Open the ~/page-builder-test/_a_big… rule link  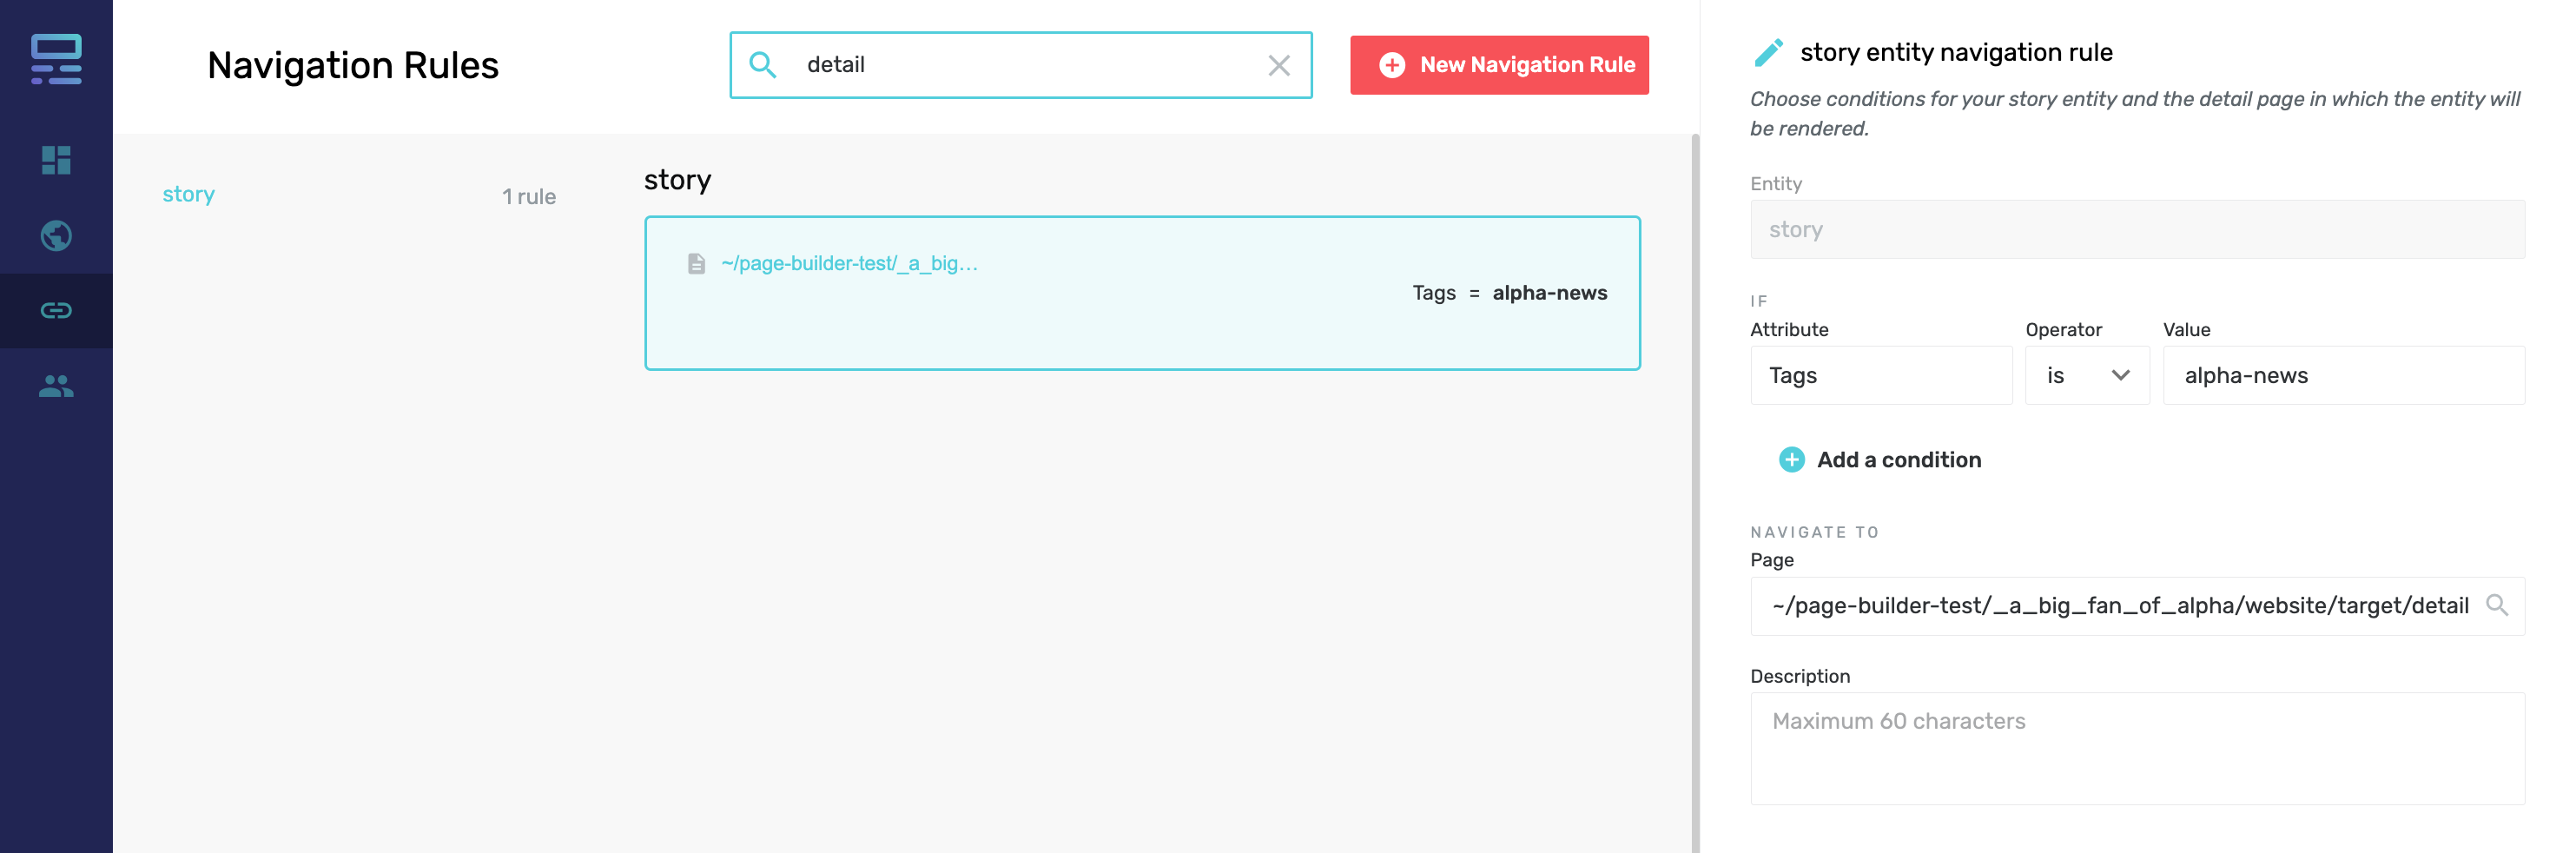[849, 263]
